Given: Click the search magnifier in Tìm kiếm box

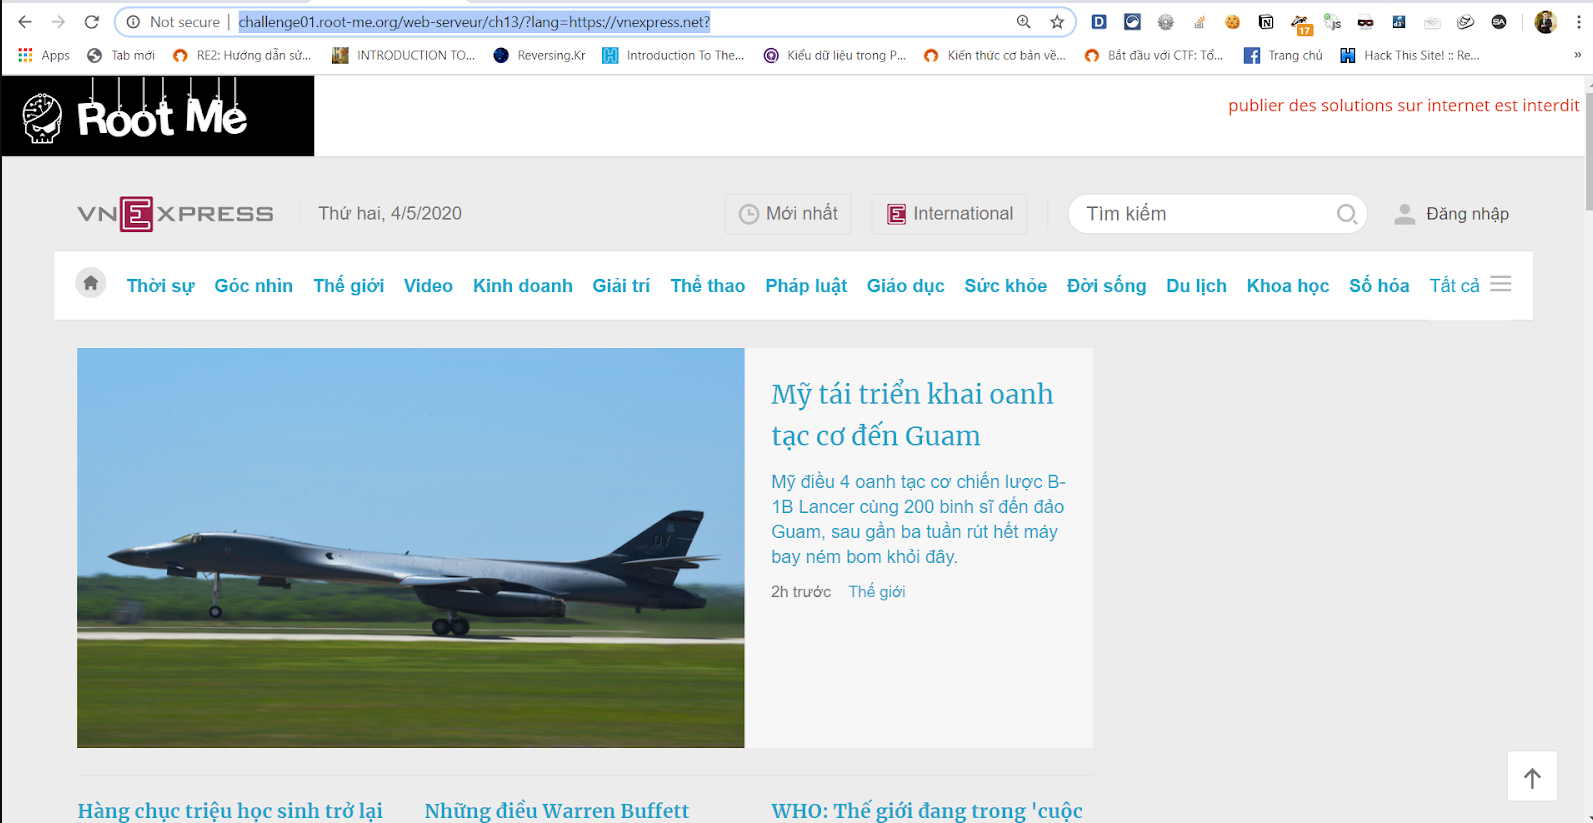Looking at the screenshot, I should click(x=1347, y=214).
